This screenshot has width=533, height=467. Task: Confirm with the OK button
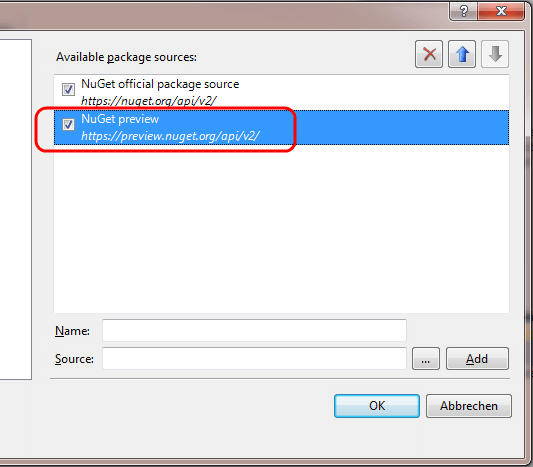(x=377, y=406)
